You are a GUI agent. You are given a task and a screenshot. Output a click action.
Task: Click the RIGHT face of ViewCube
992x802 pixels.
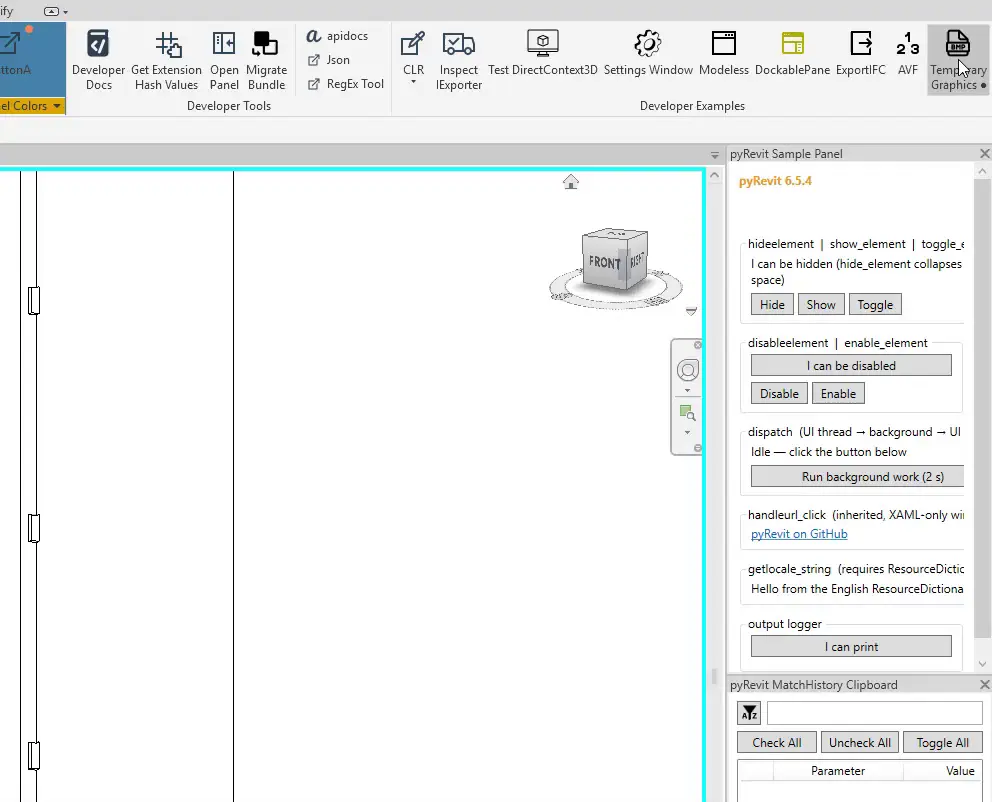(638, 259)
